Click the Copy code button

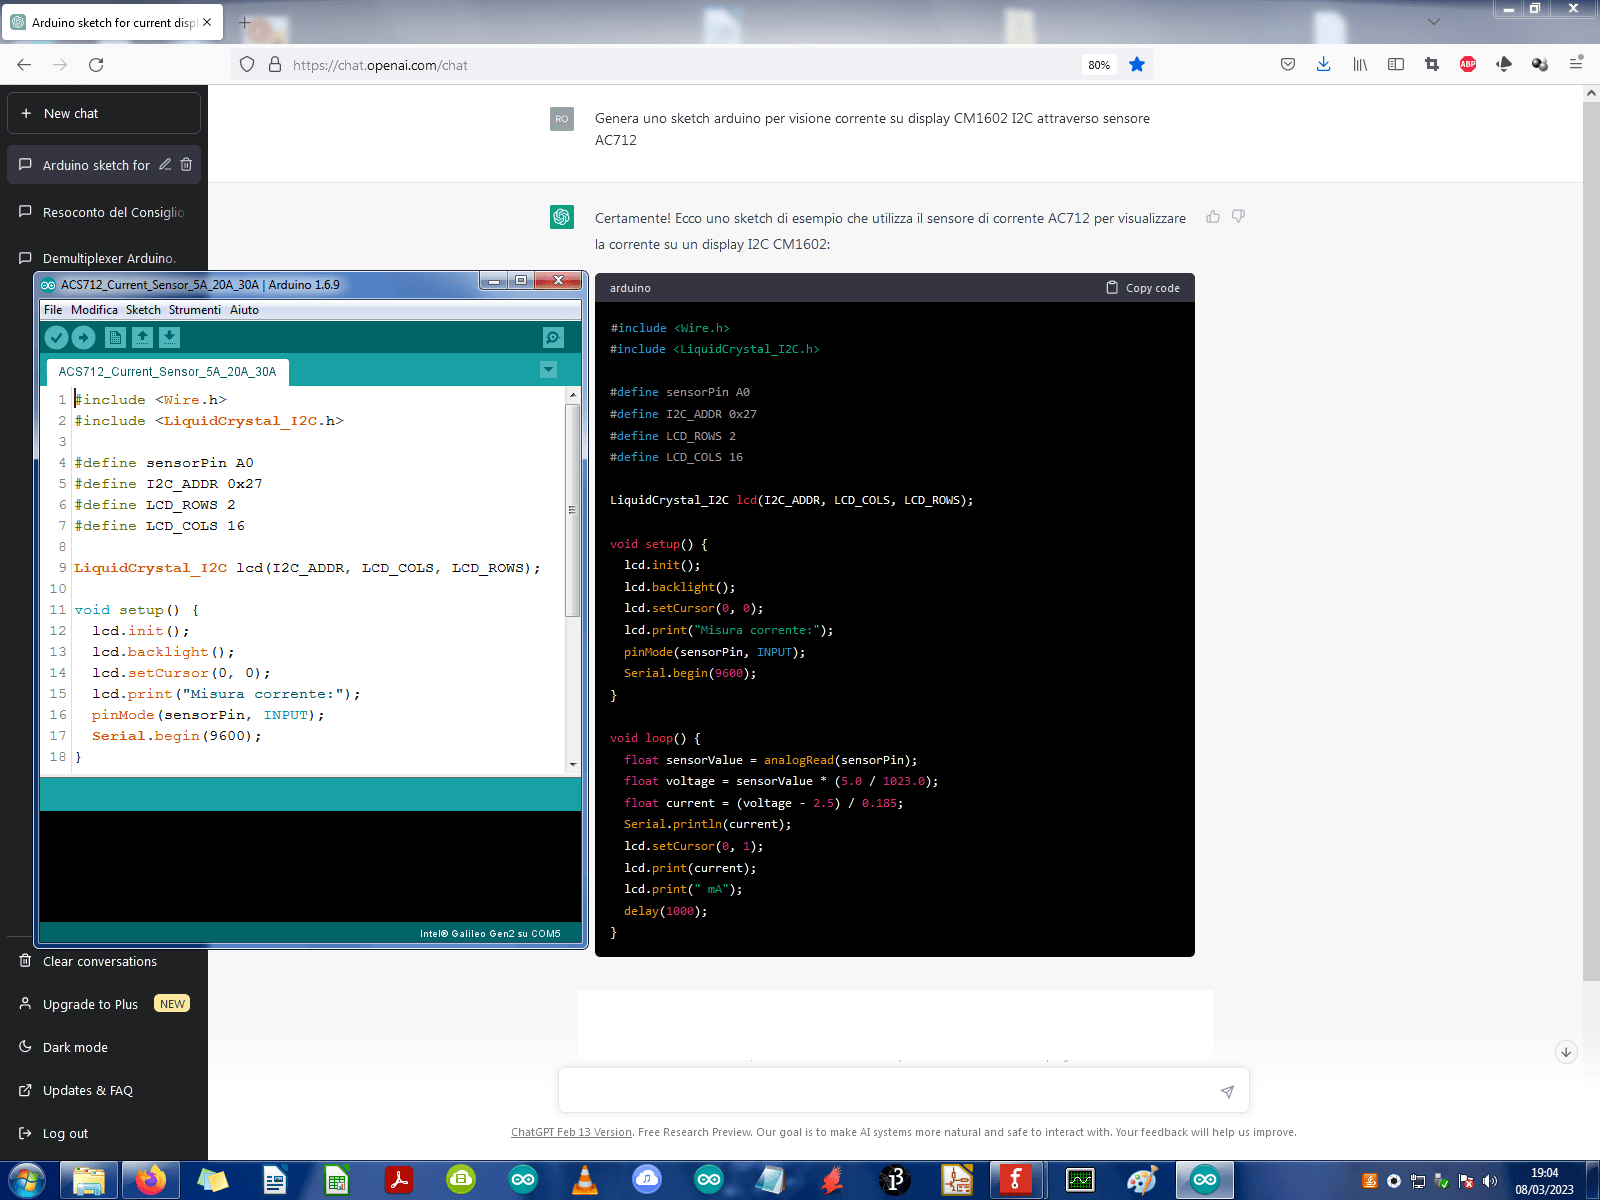click(x=1143, y=287)
